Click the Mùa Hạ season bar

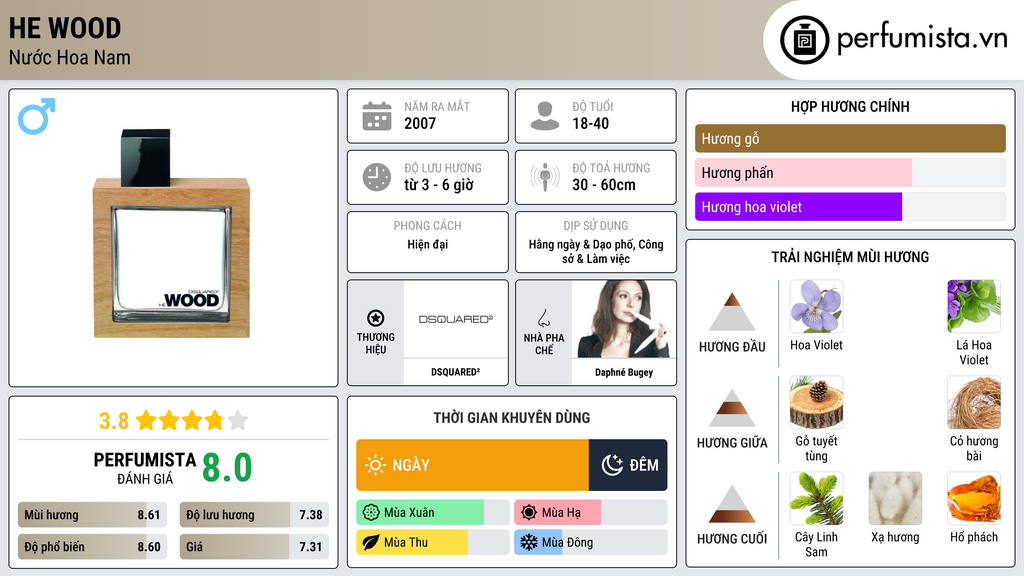pyautogui.click(x=591, y=513)
